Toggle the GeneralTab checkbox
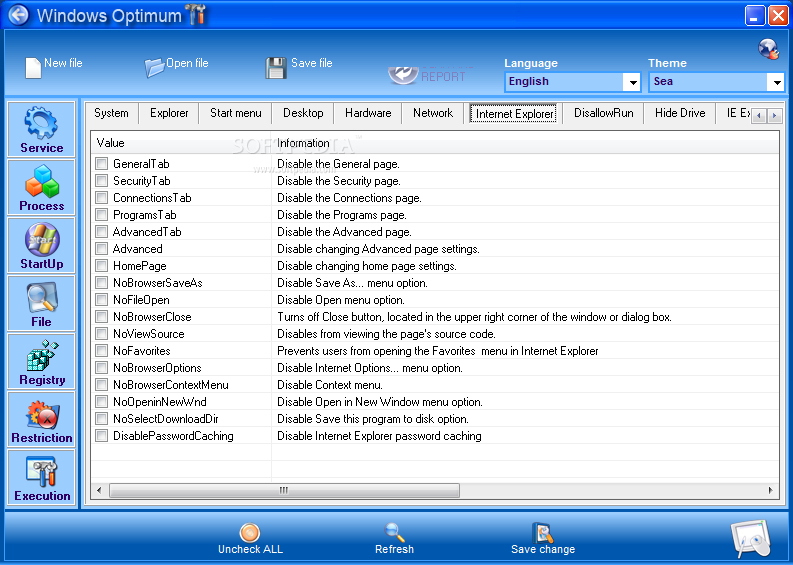Viewport: 793px width, 565px height. point(102,163)
